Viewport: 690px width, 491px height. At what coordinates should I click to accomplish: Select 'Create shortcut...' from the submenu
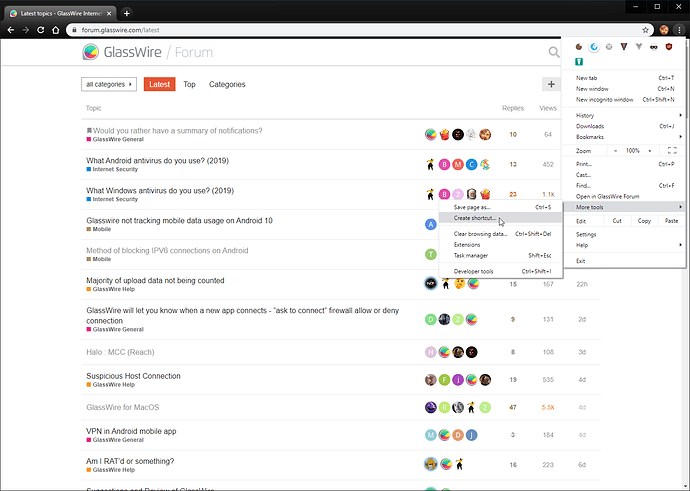tap(475, 218)
